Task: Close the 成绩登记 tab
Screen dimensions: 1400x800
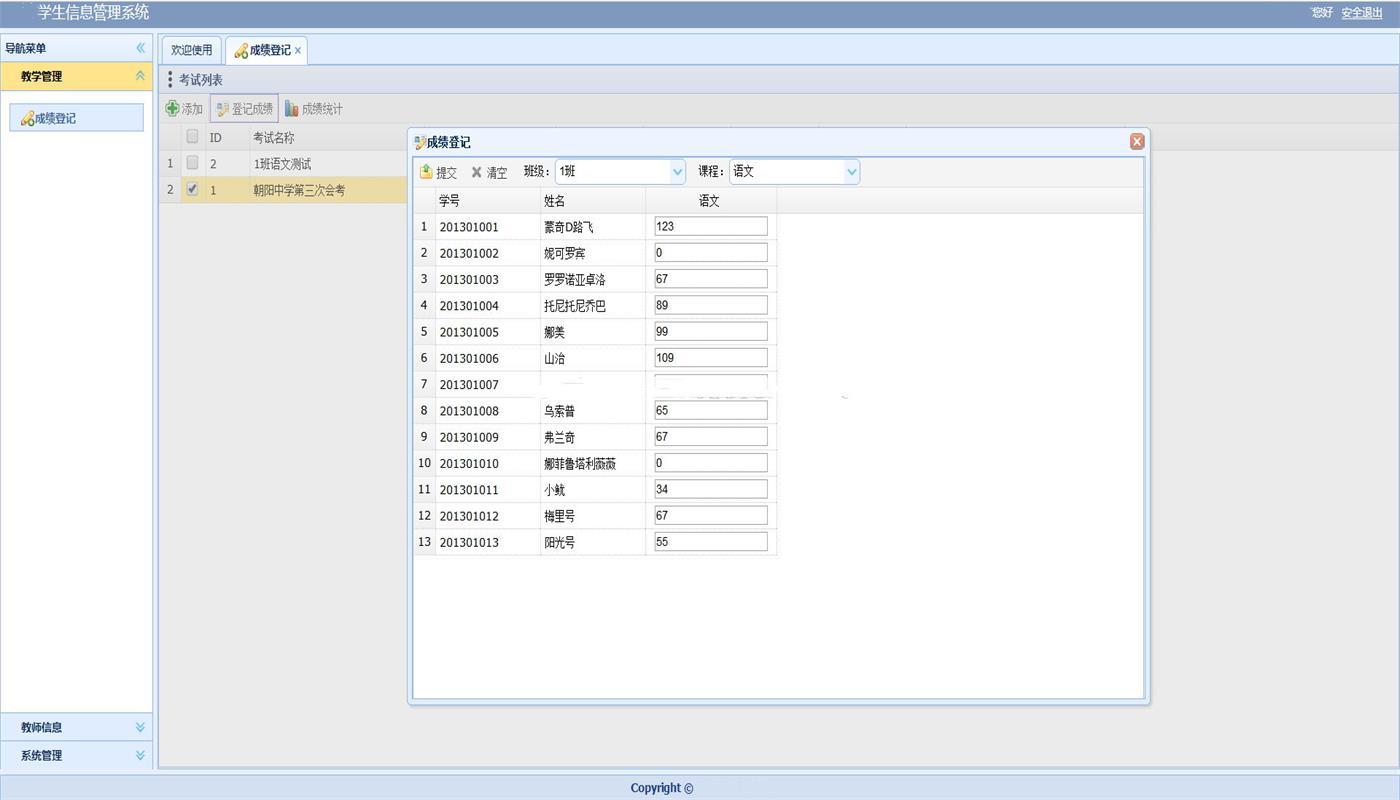Action: pos(298,50)
